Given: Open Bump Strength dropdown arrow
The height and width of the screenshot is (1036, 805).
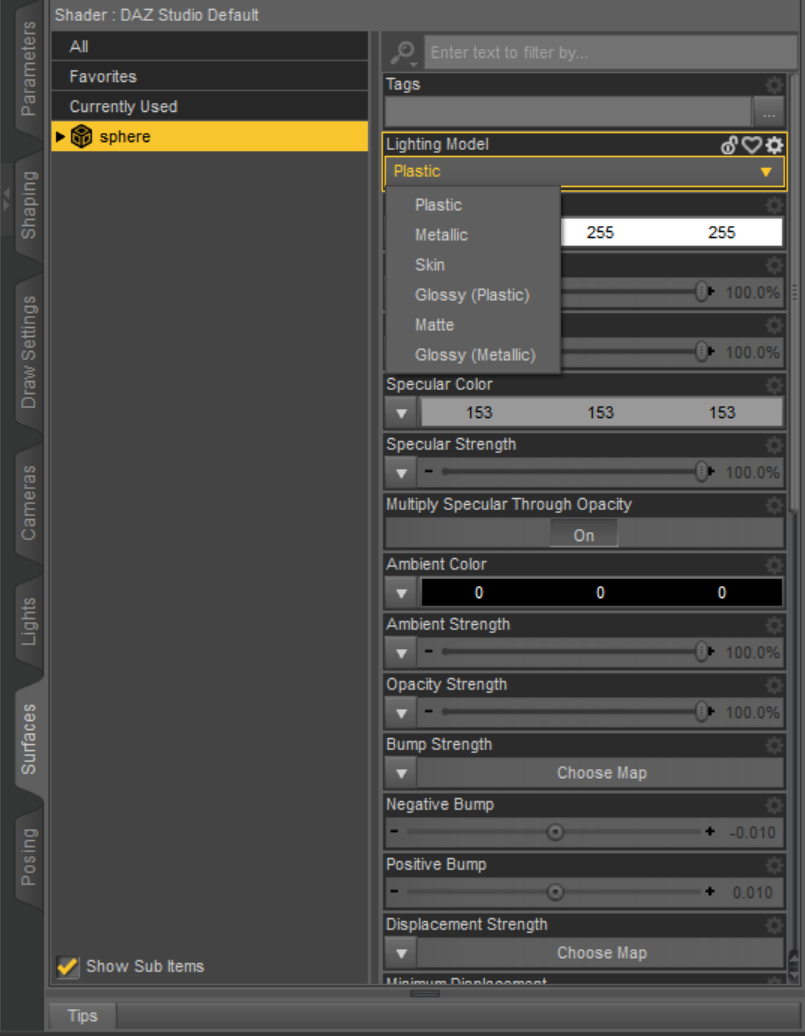Looking at the screenshot, I should coord(401,773).
